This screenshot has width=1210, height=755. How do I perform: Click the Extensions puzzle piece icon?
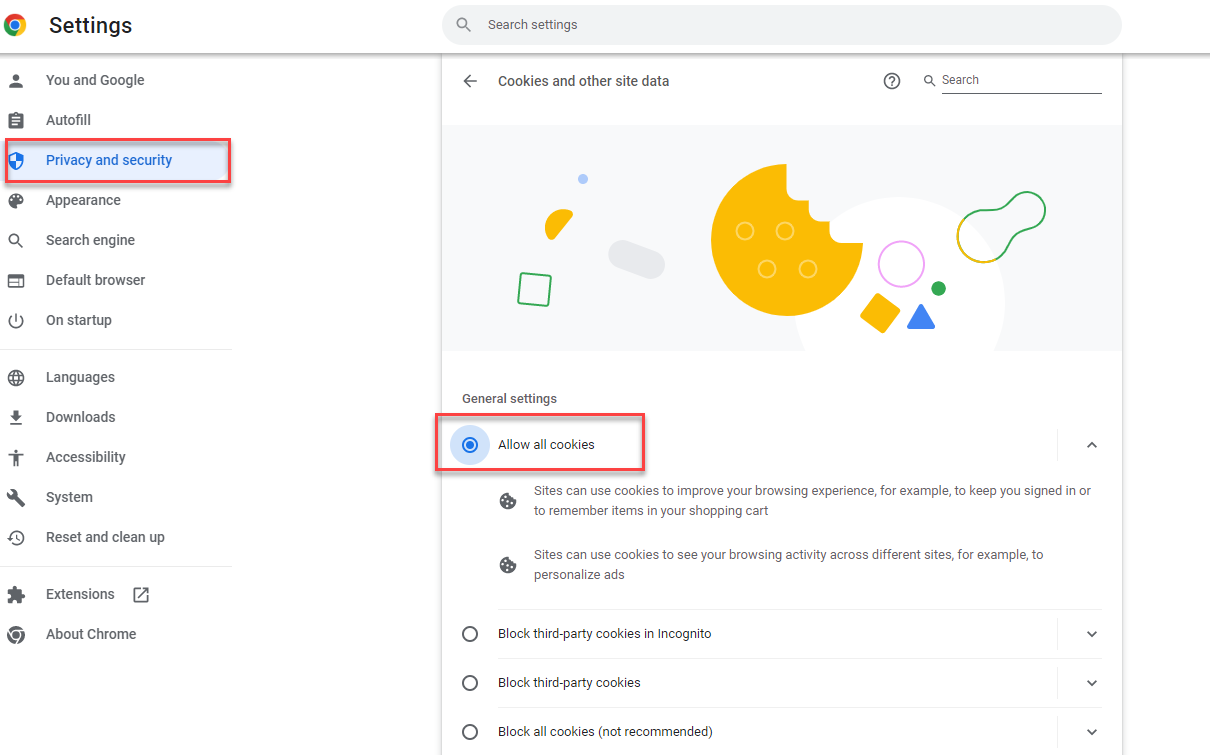coord(16,595)
